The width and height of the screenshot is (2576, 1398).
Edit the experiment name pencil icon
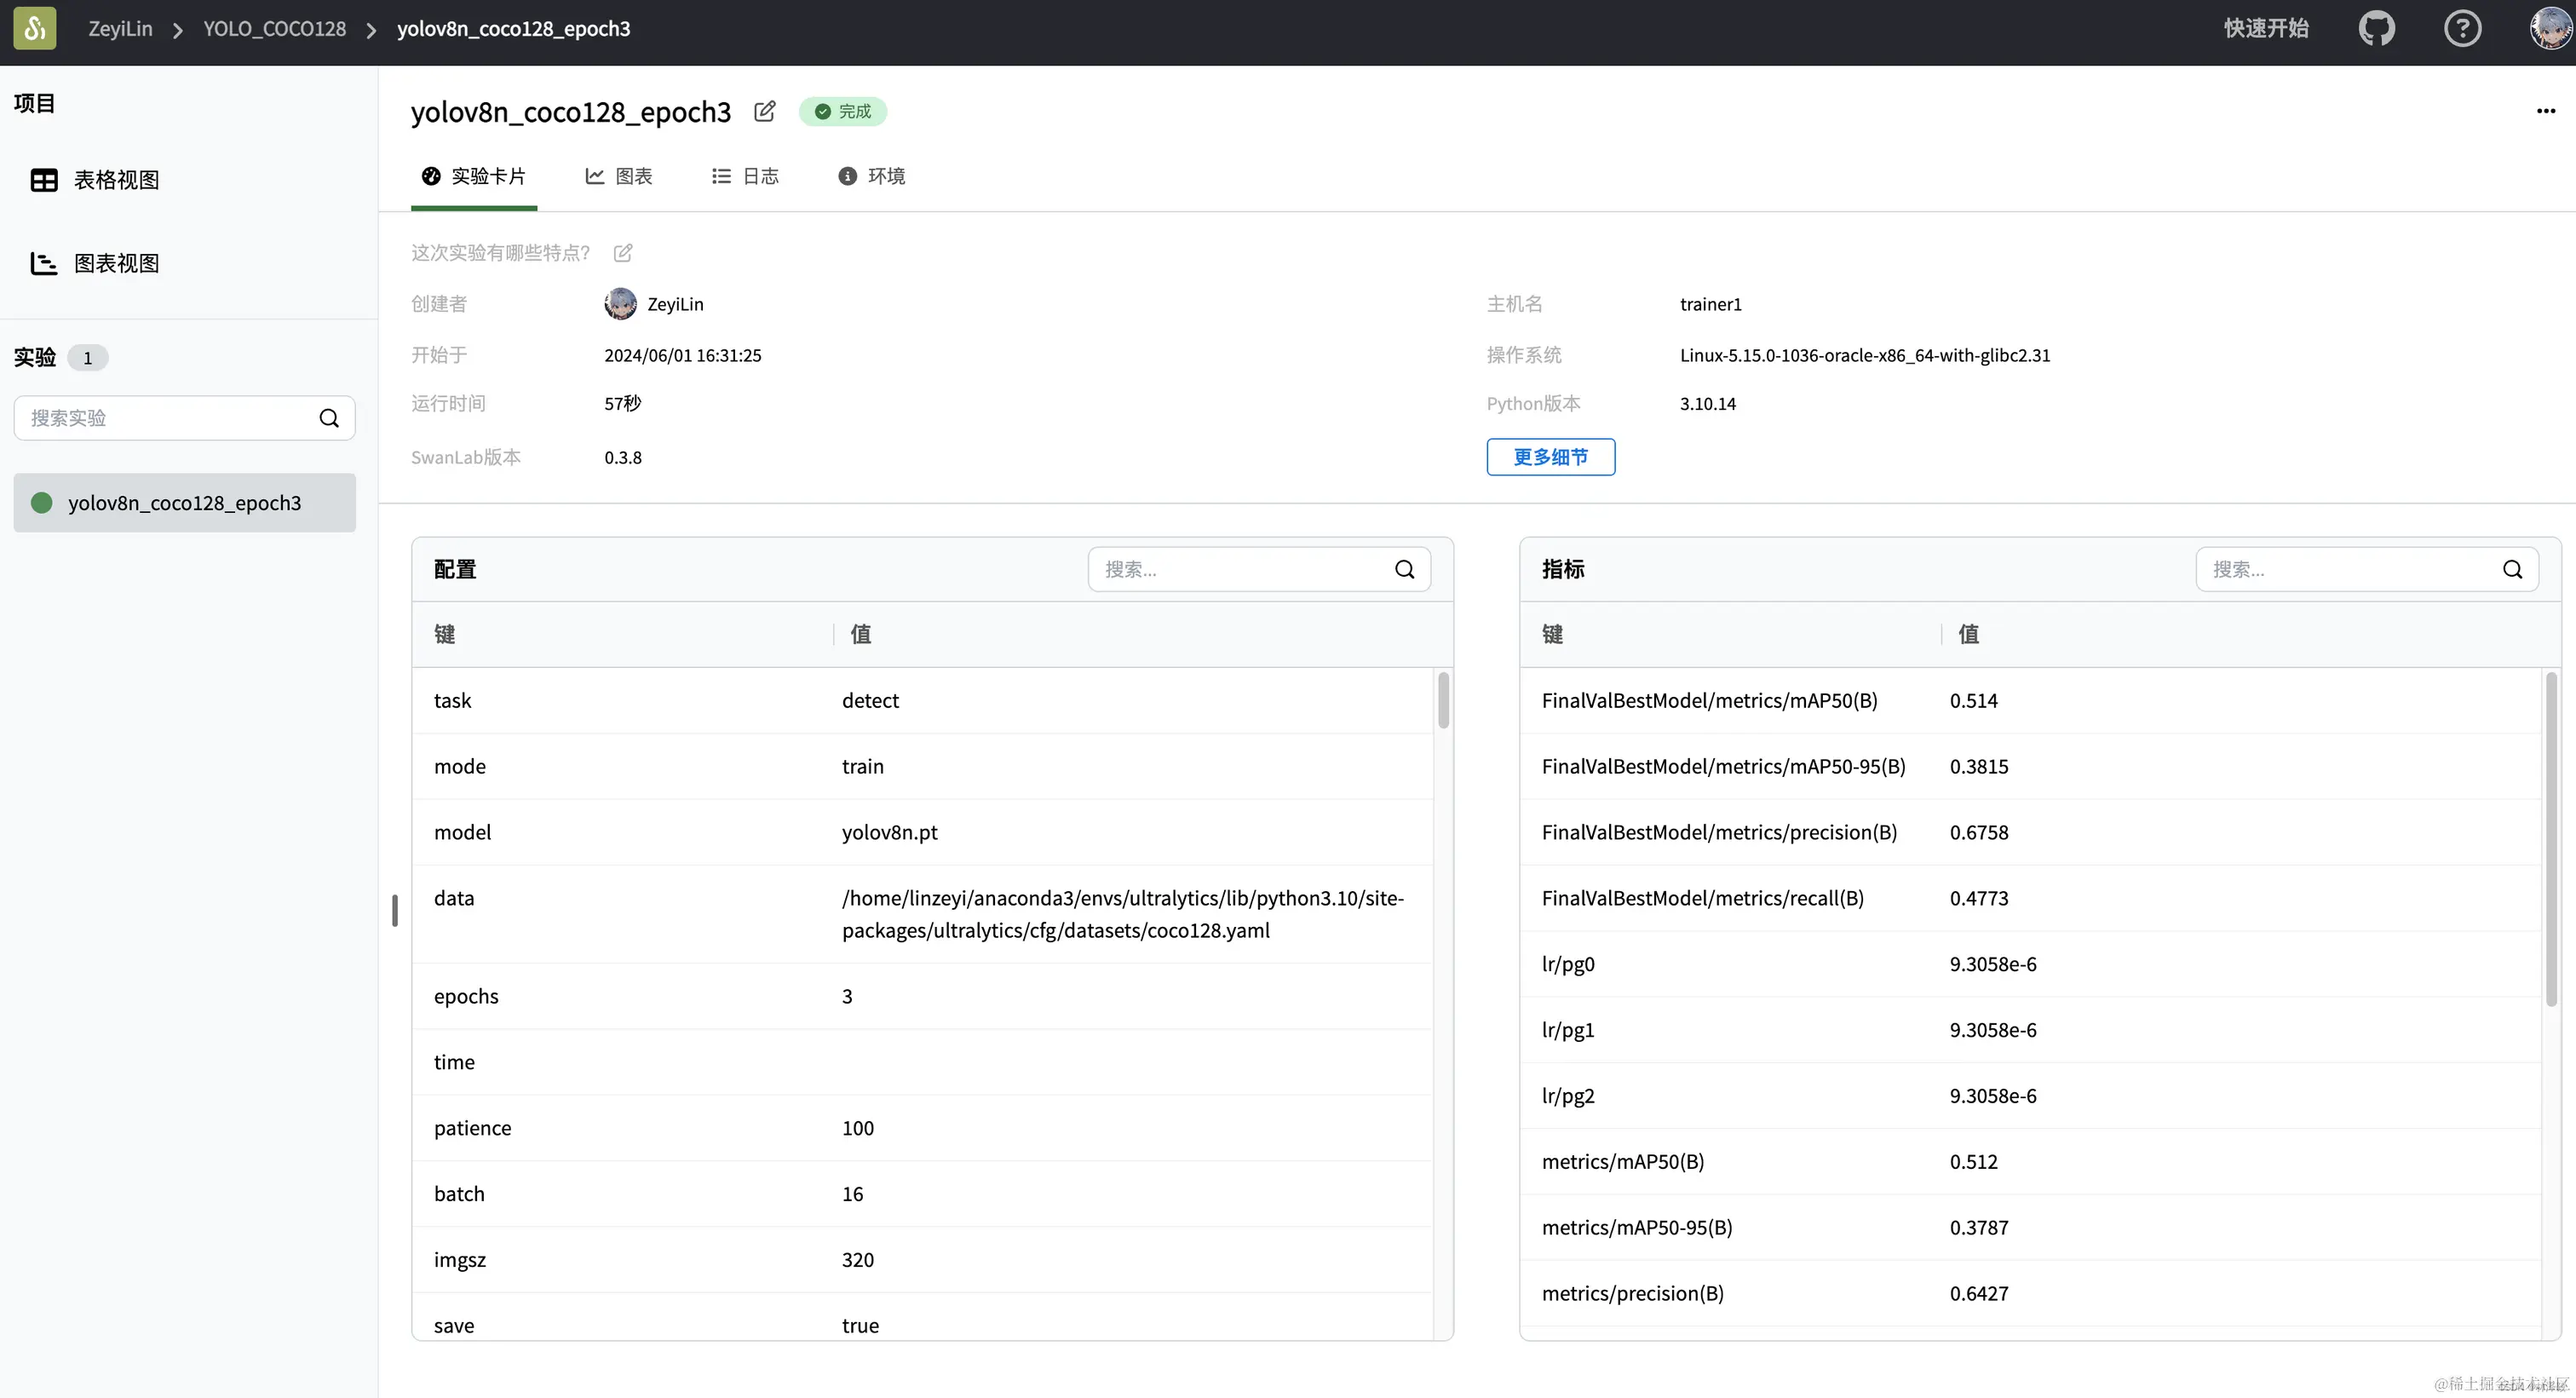pyautogui.click(x=764, y=111)
